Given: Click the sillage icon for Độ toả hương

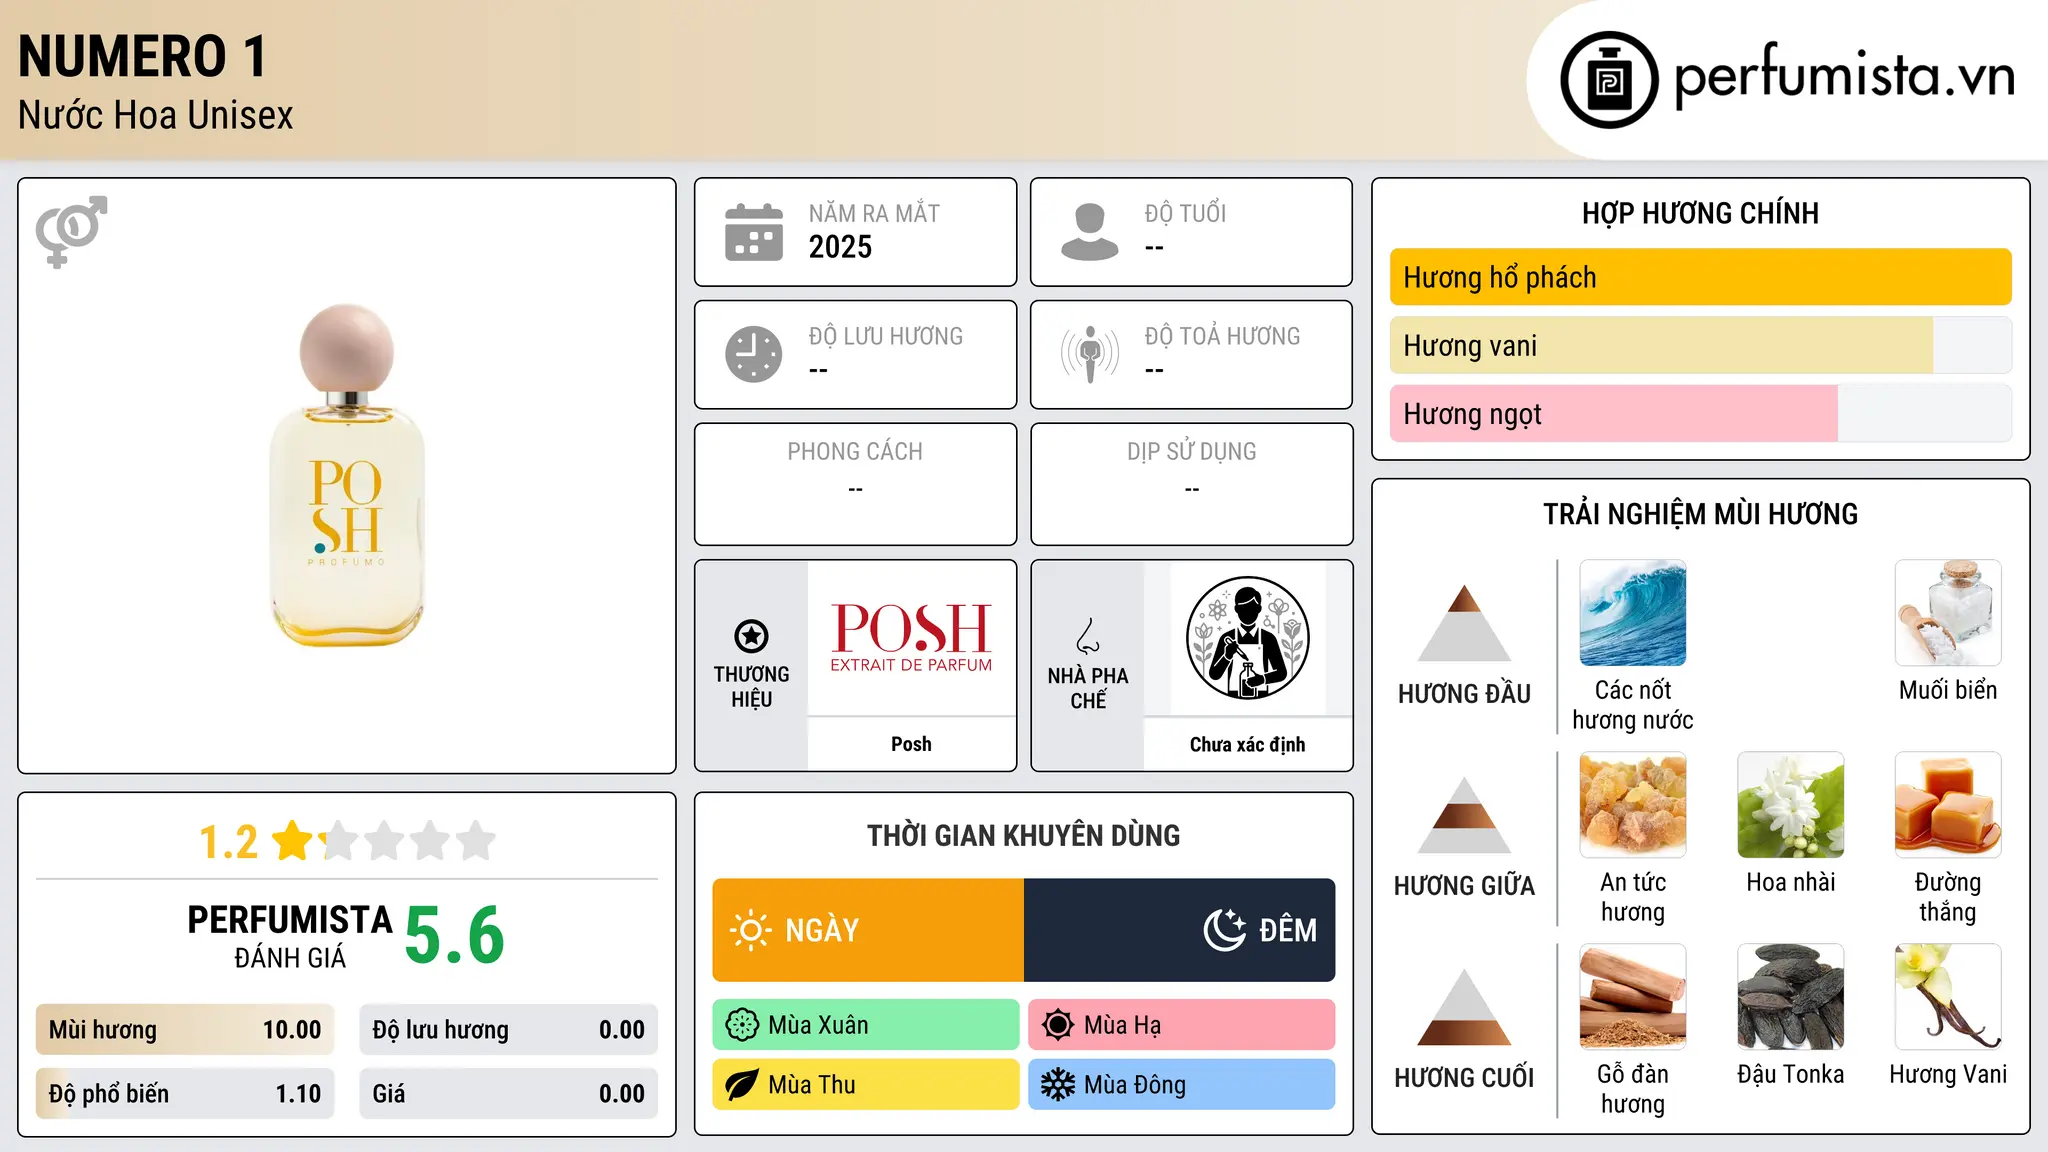Looking at the screenshot, I should point(1090,354).
